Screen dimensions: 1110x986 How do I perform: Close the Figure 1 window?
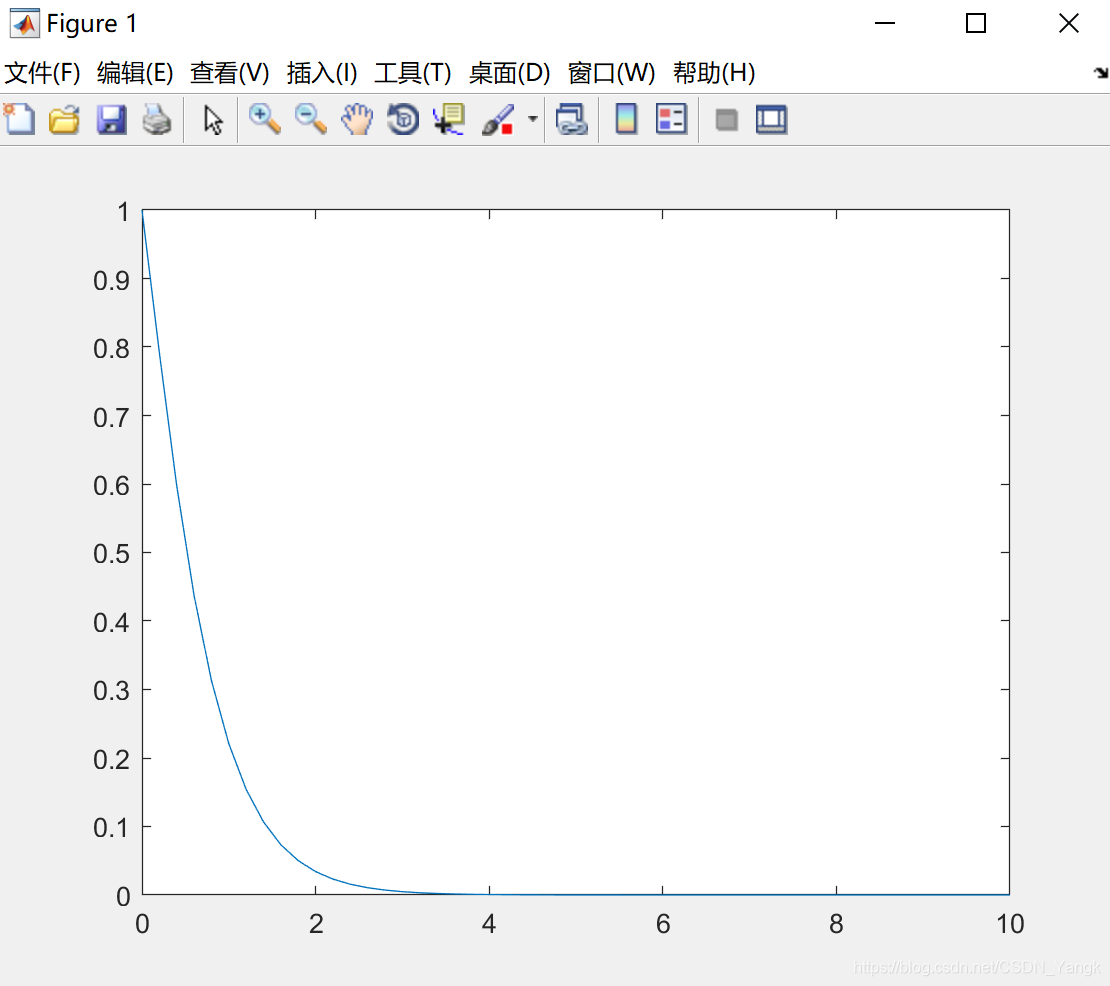click(x=1069, y=23)
